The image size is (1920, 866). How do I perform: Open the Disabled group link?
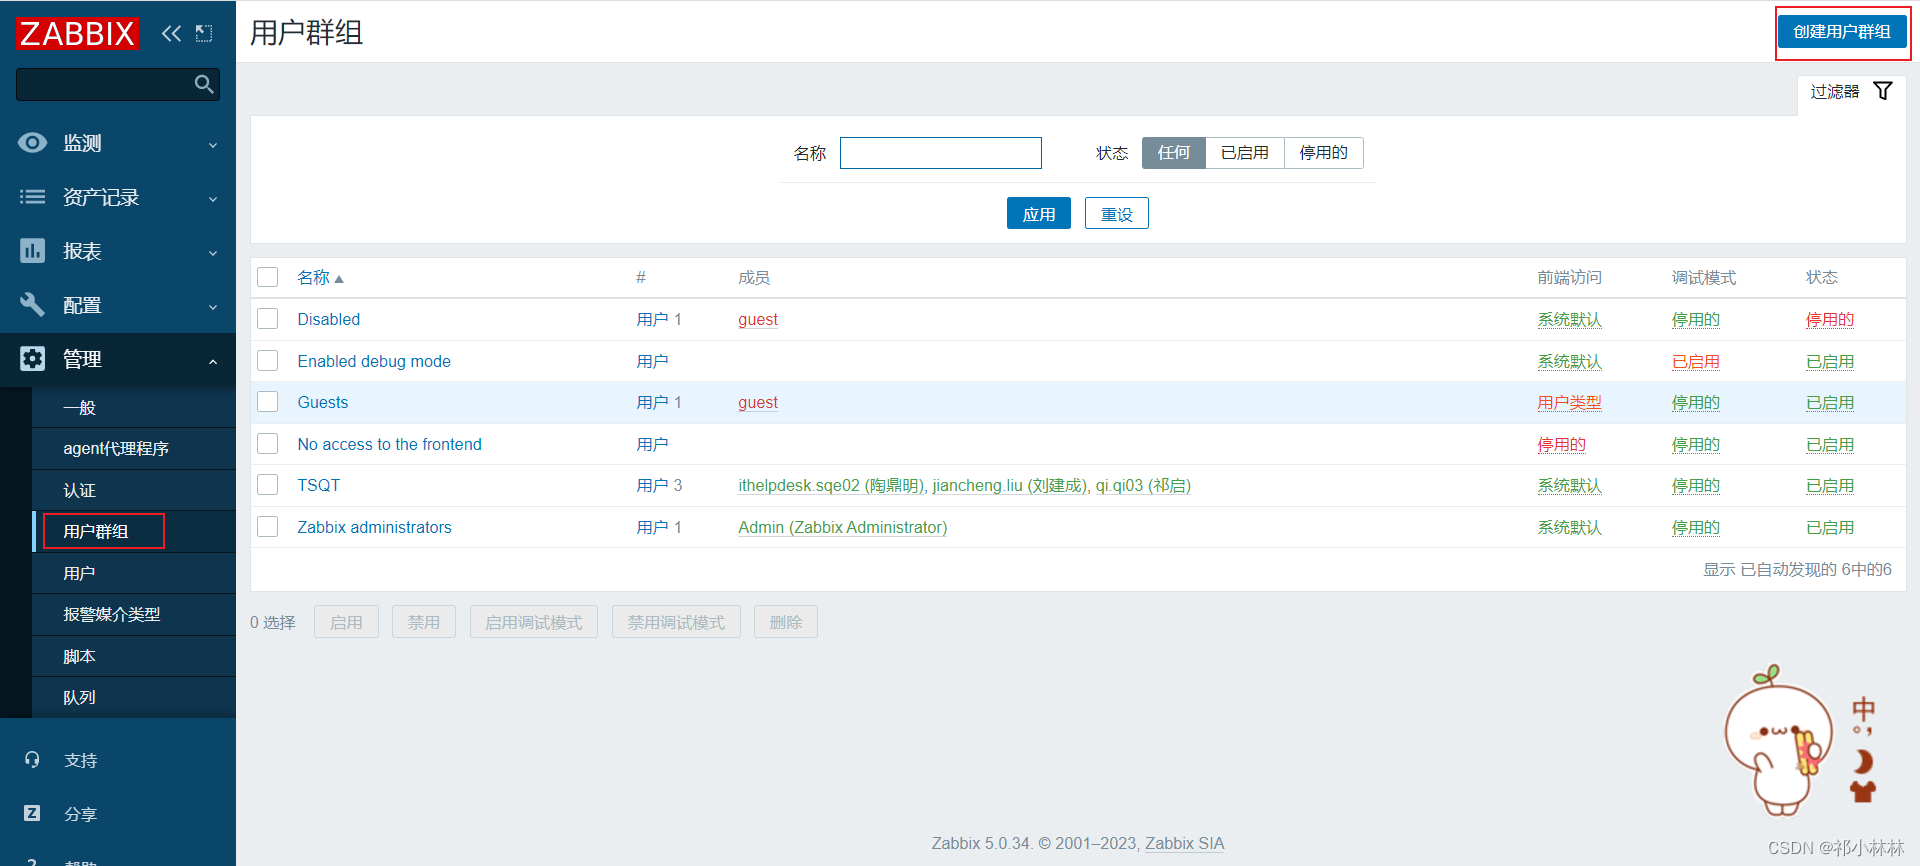click(x=329, y=319)
